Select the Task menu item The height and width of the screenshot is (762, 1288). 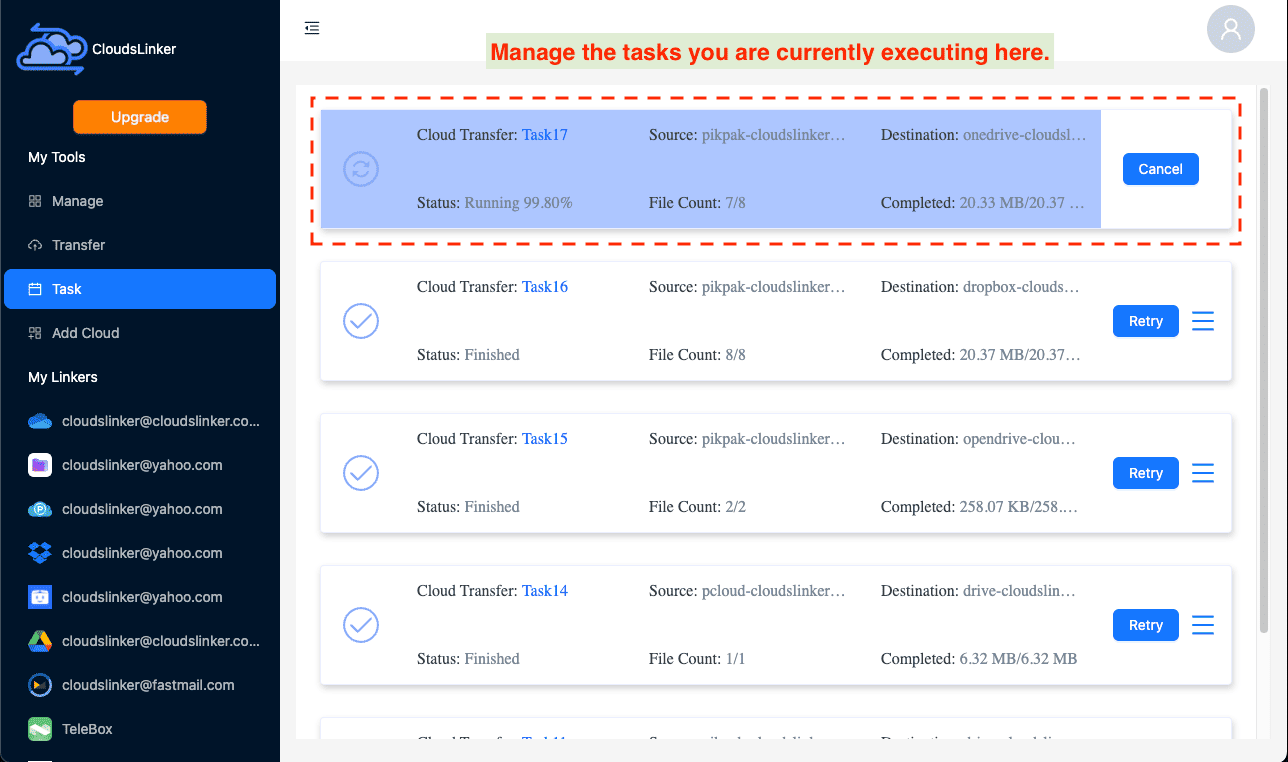coord(140,289)
